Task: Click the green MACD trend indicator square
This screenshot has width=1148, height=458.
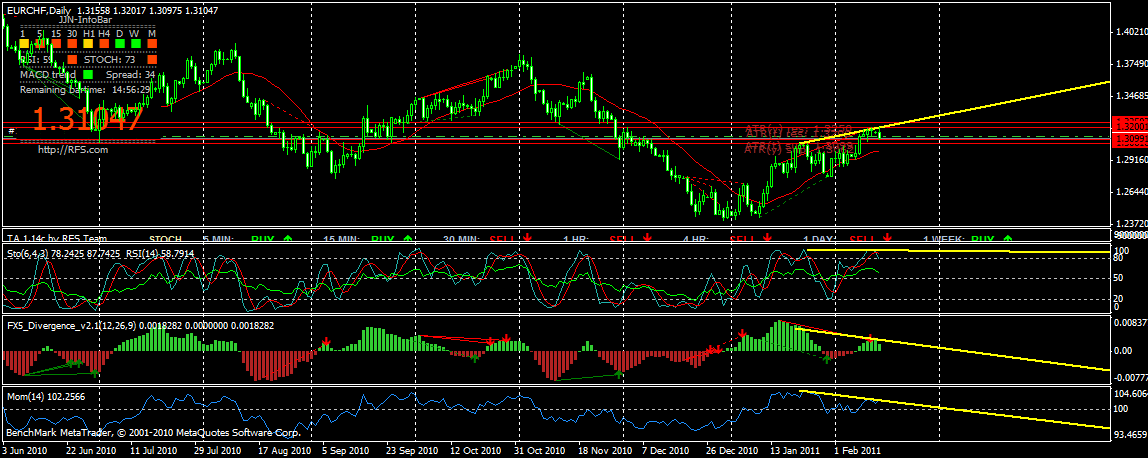Action: pyautogui.click(x=88, y=75)
